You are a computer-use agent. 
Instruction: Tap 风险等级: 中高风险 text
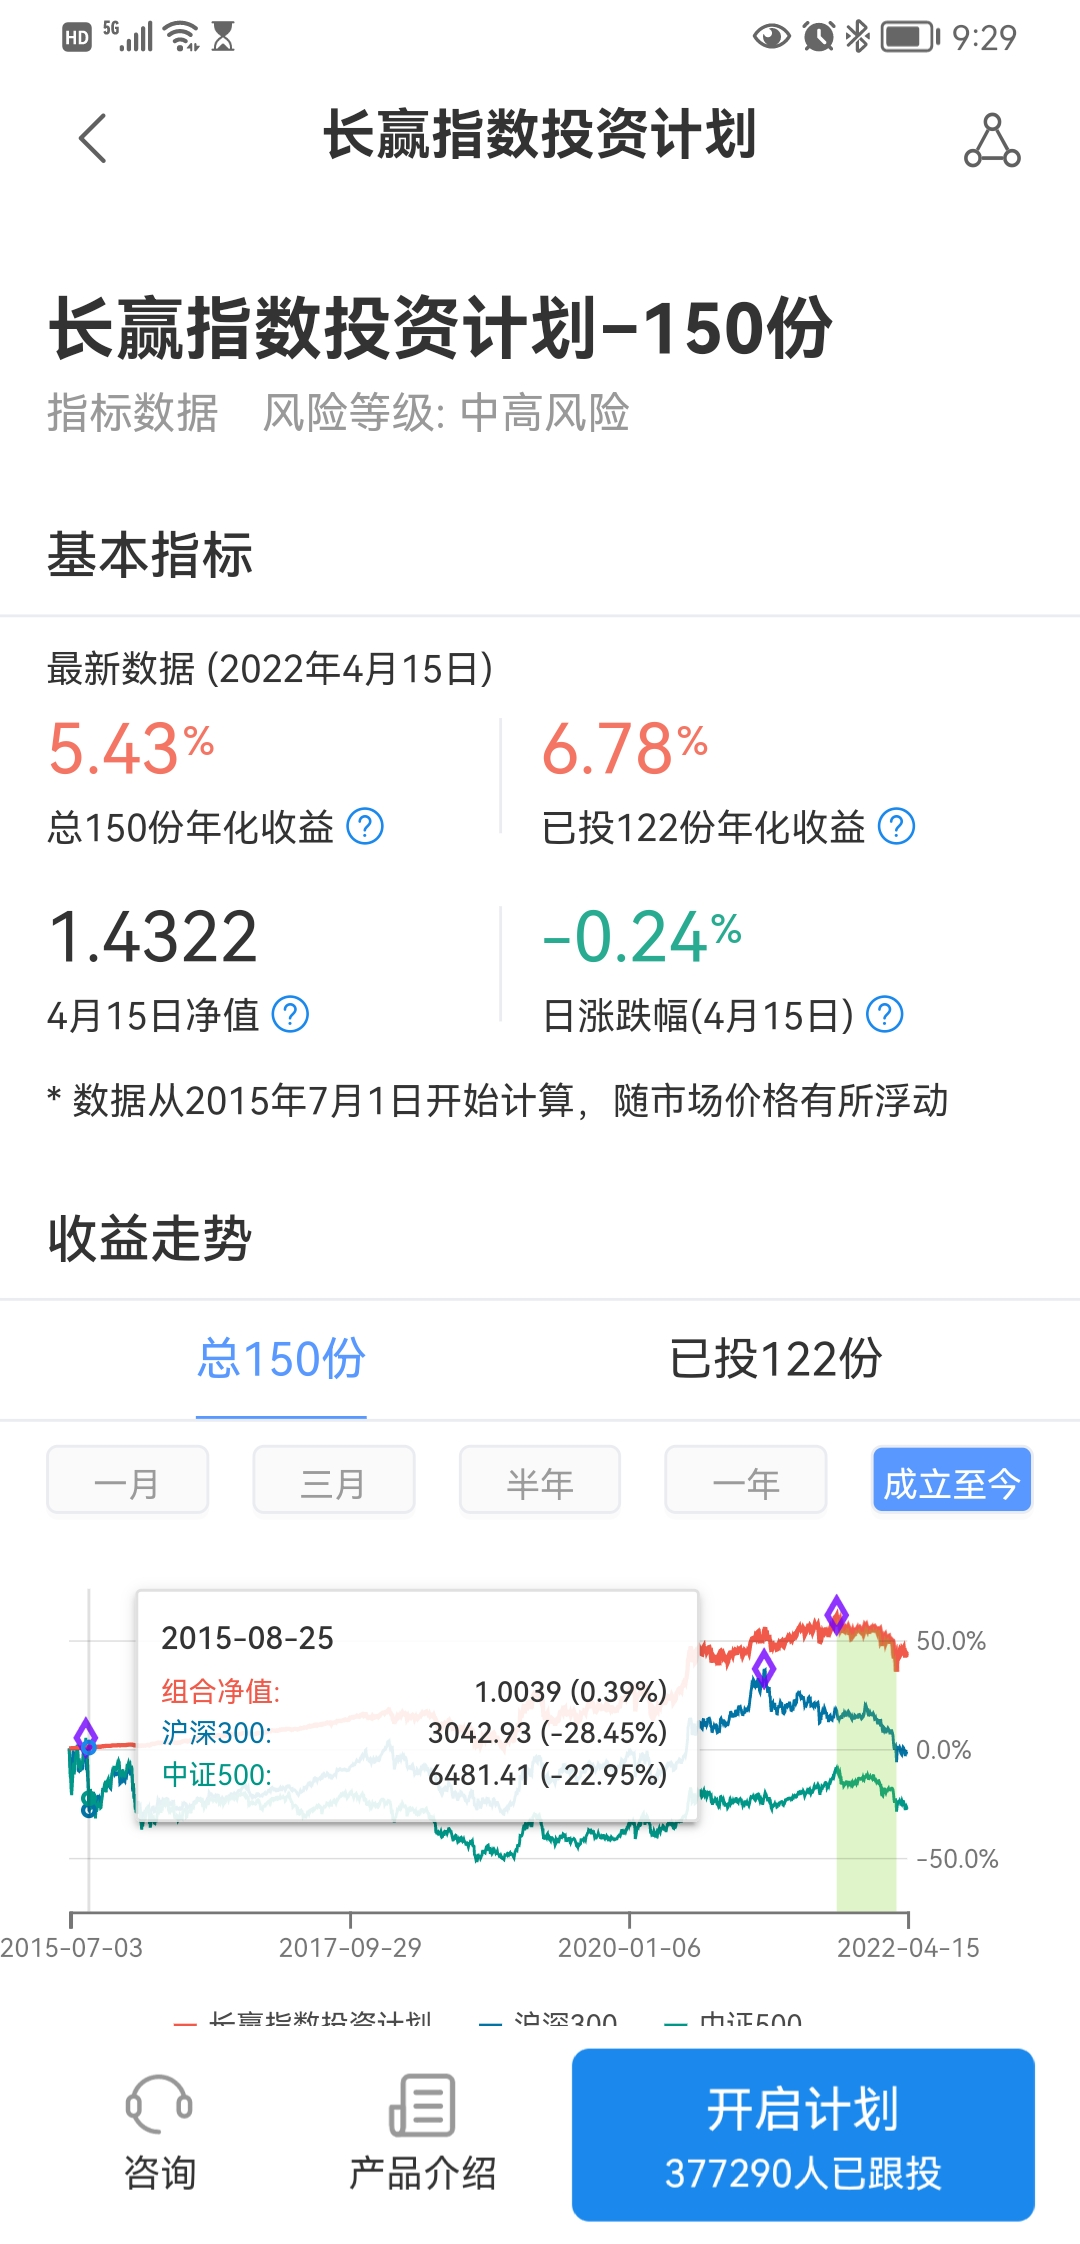coord(446,413)
